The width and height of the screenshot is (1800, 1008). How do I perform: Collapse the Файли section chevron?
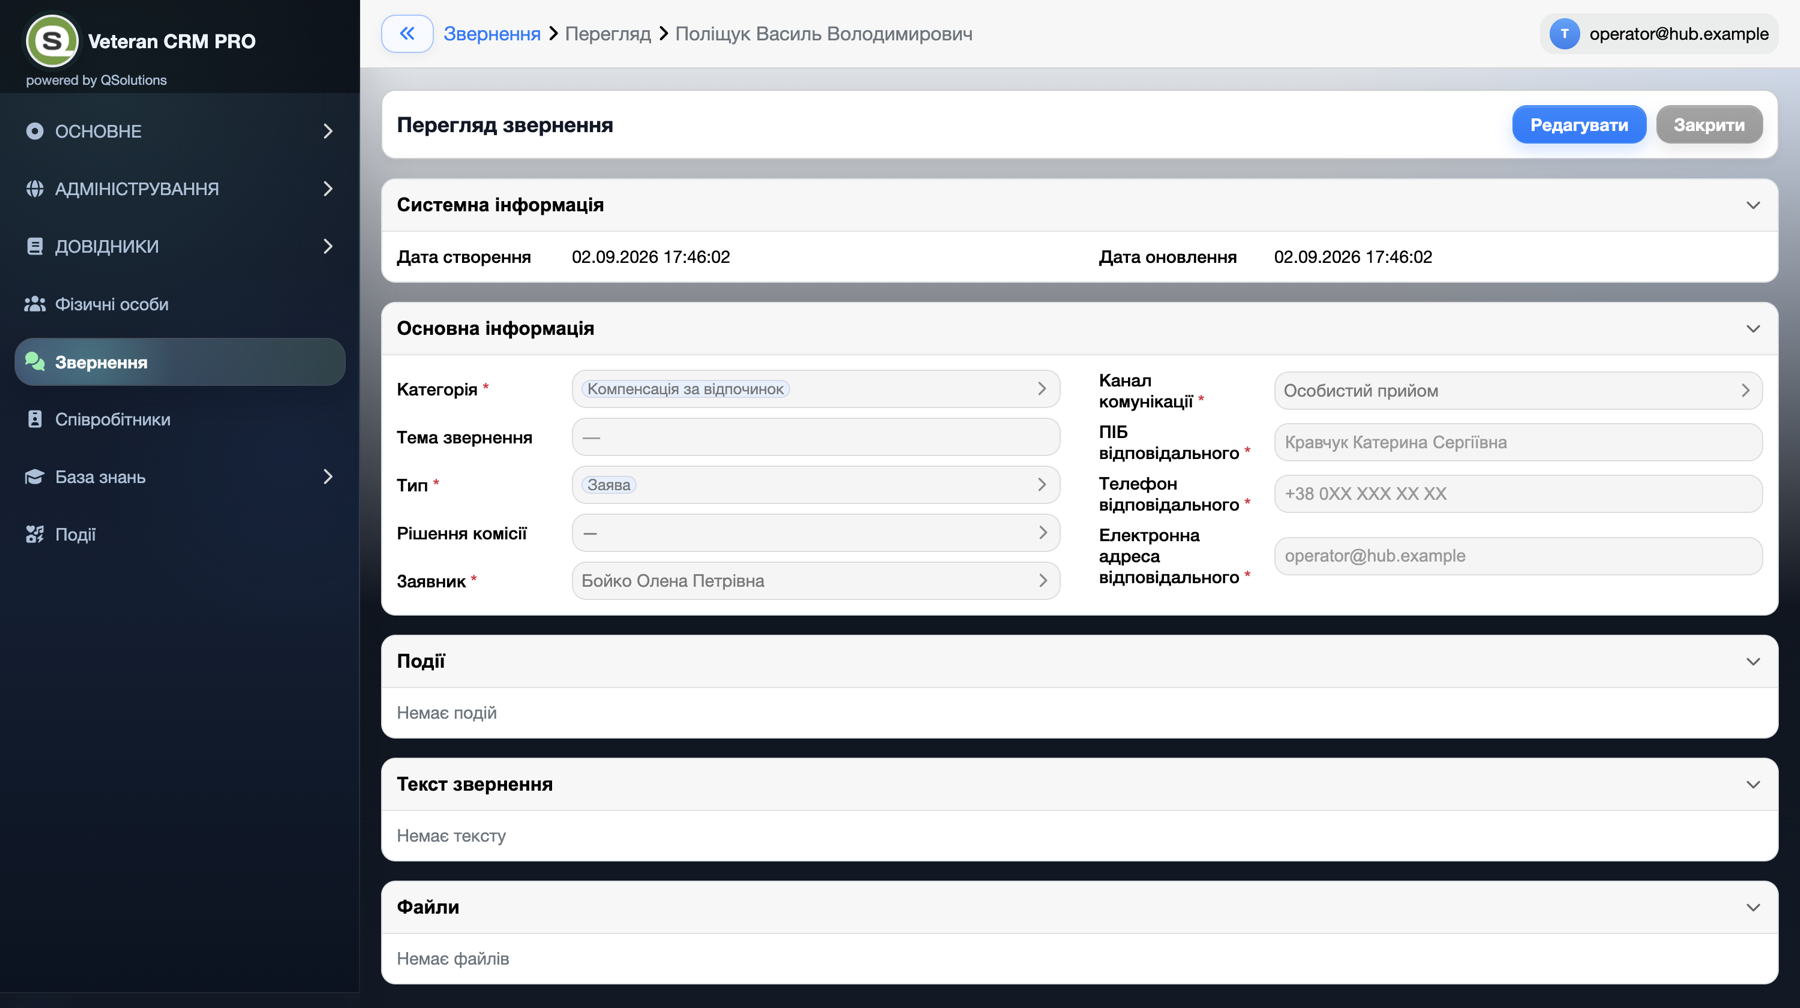[x=1753, y=908]
